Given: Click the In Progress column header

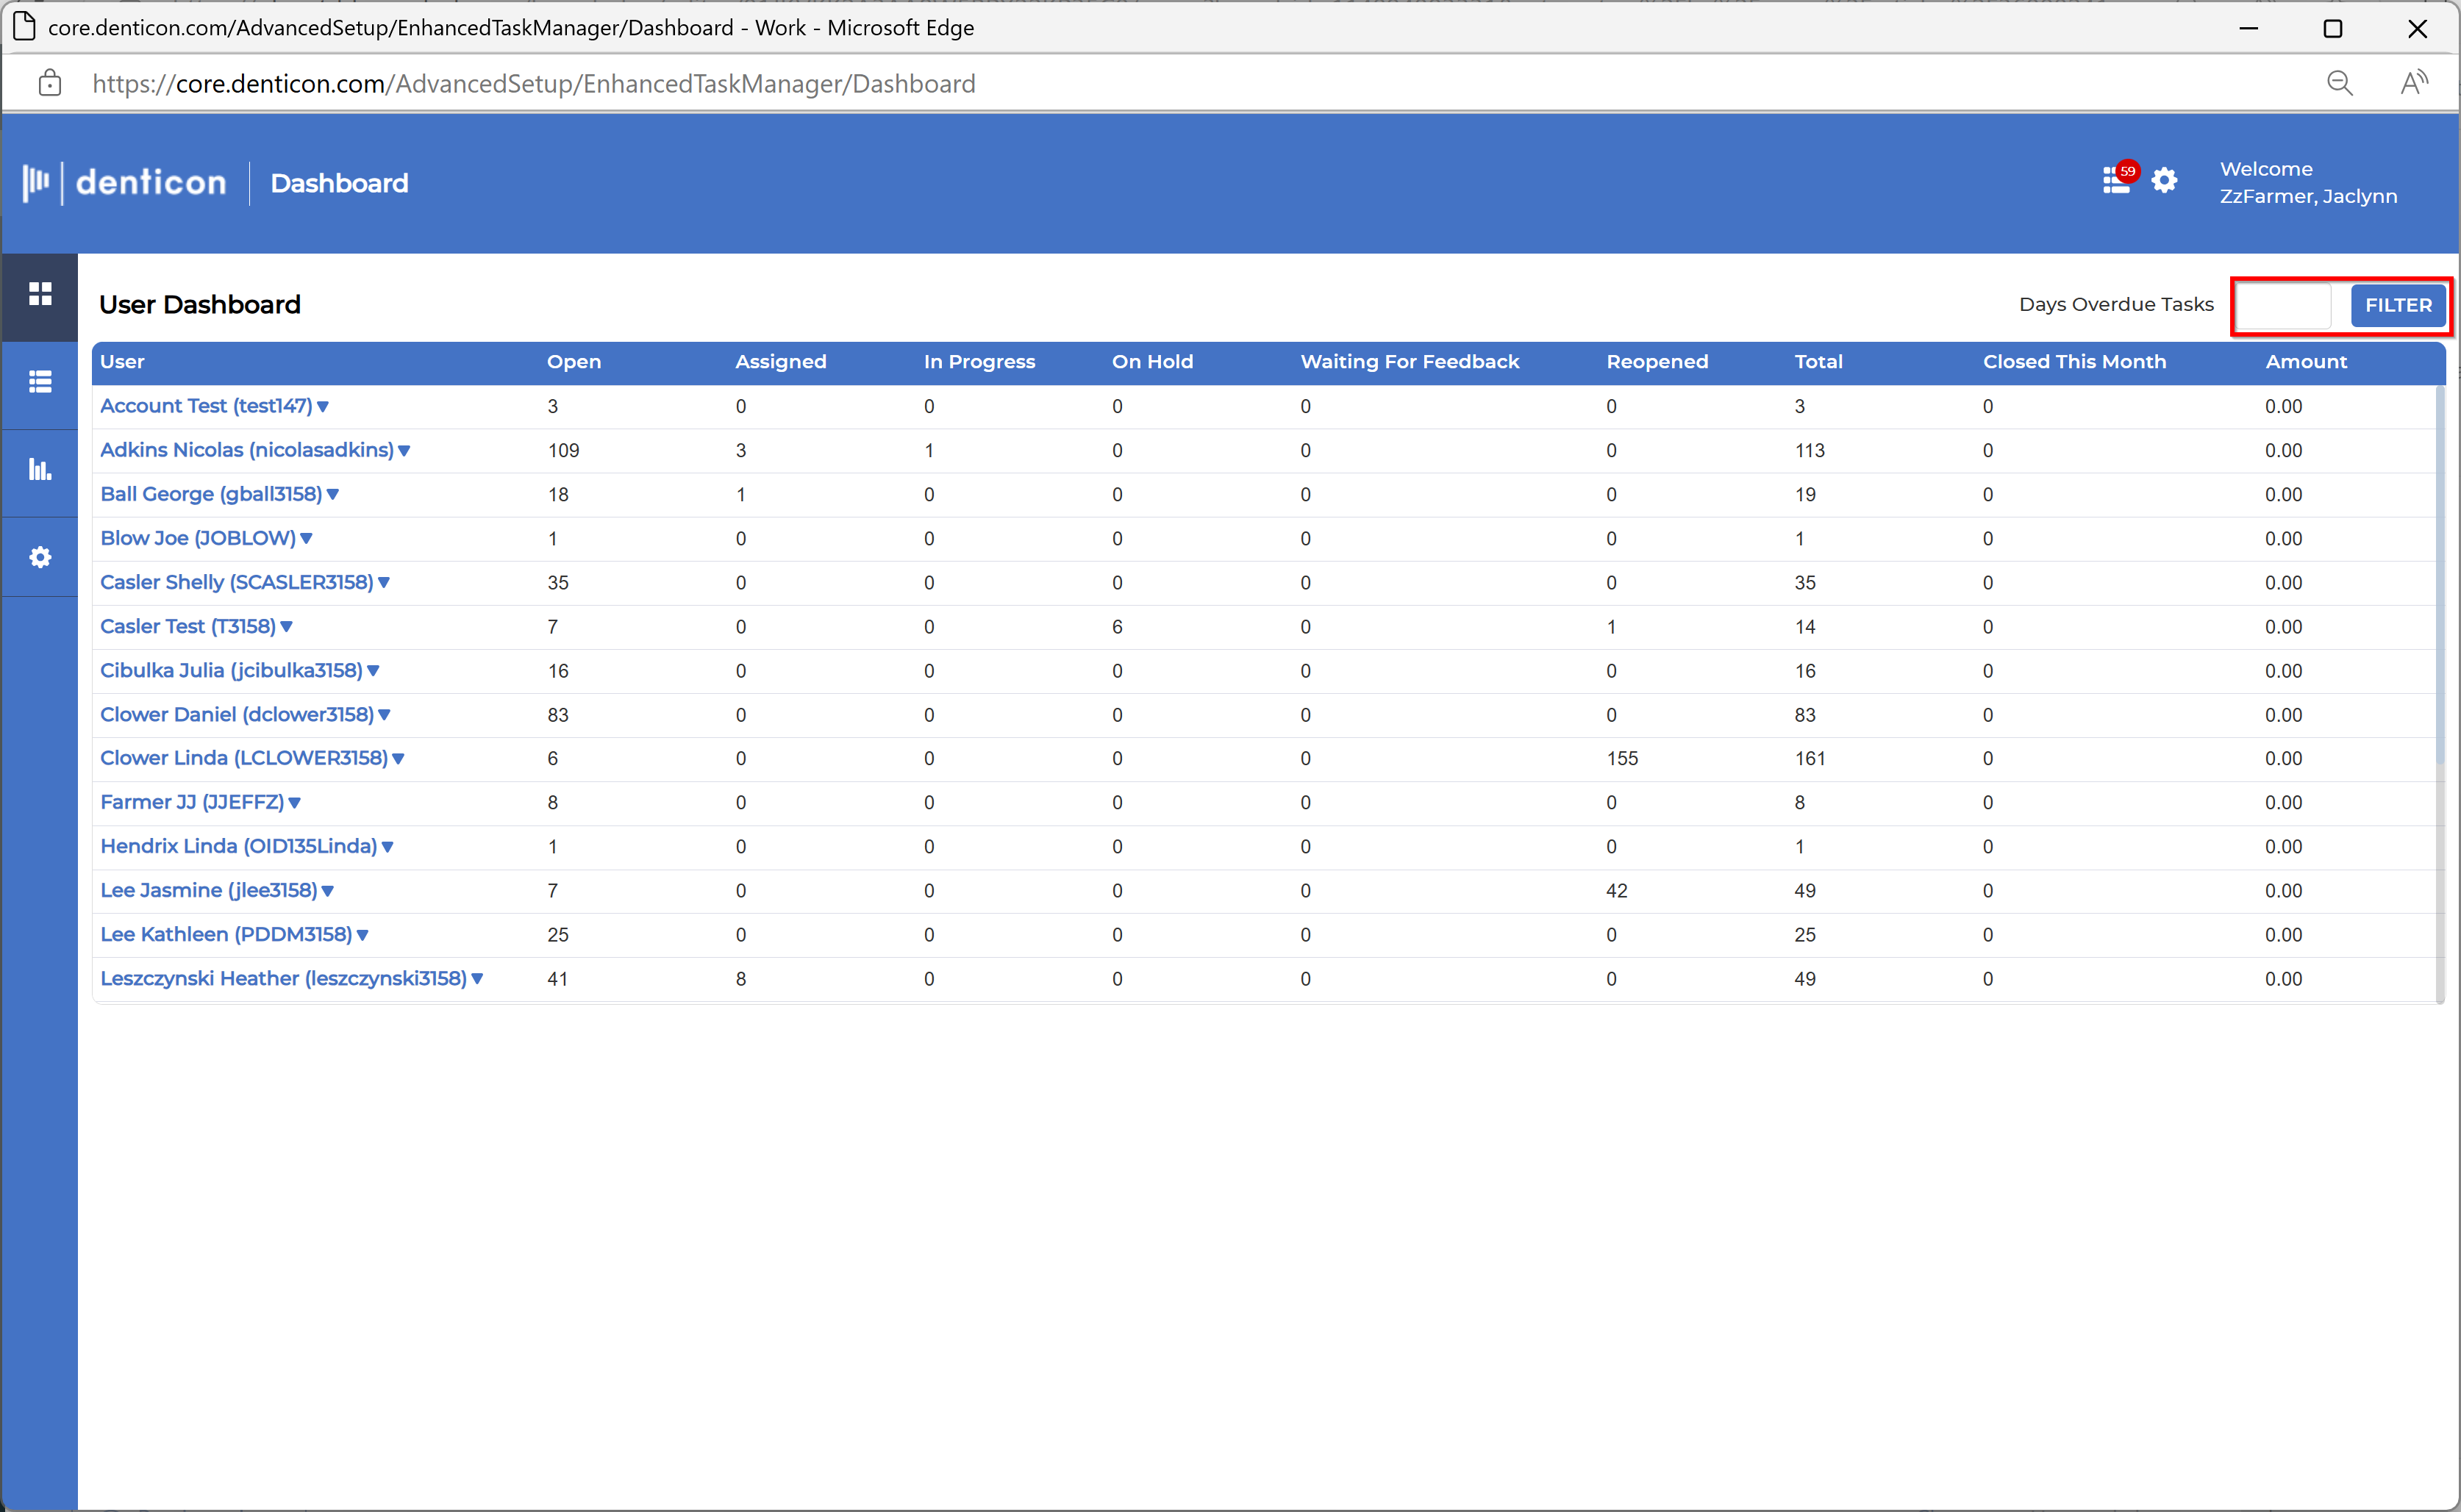Looking at the screenshot, I should tap(979, 362).
